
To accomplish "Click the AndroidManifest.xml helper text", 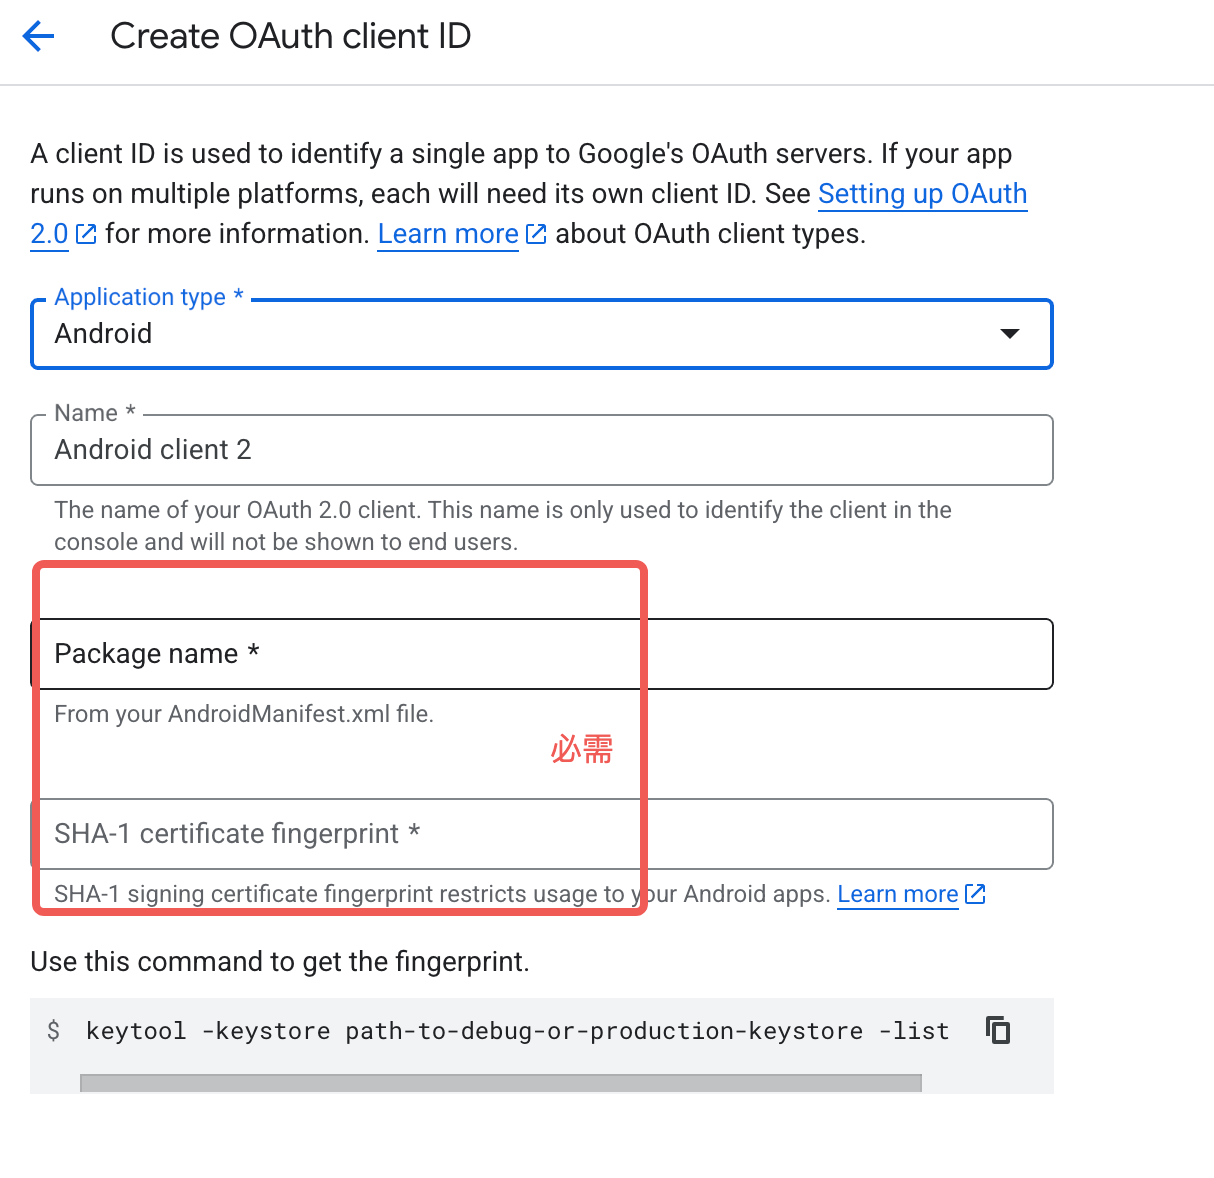I will [x=244, y=714].
